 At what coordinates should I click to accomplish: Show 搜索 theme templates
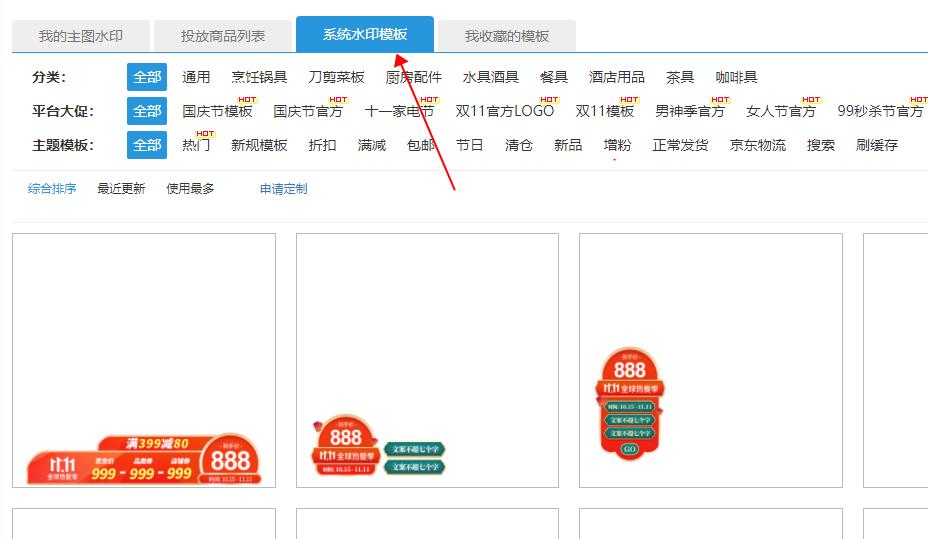pos(821,145)
